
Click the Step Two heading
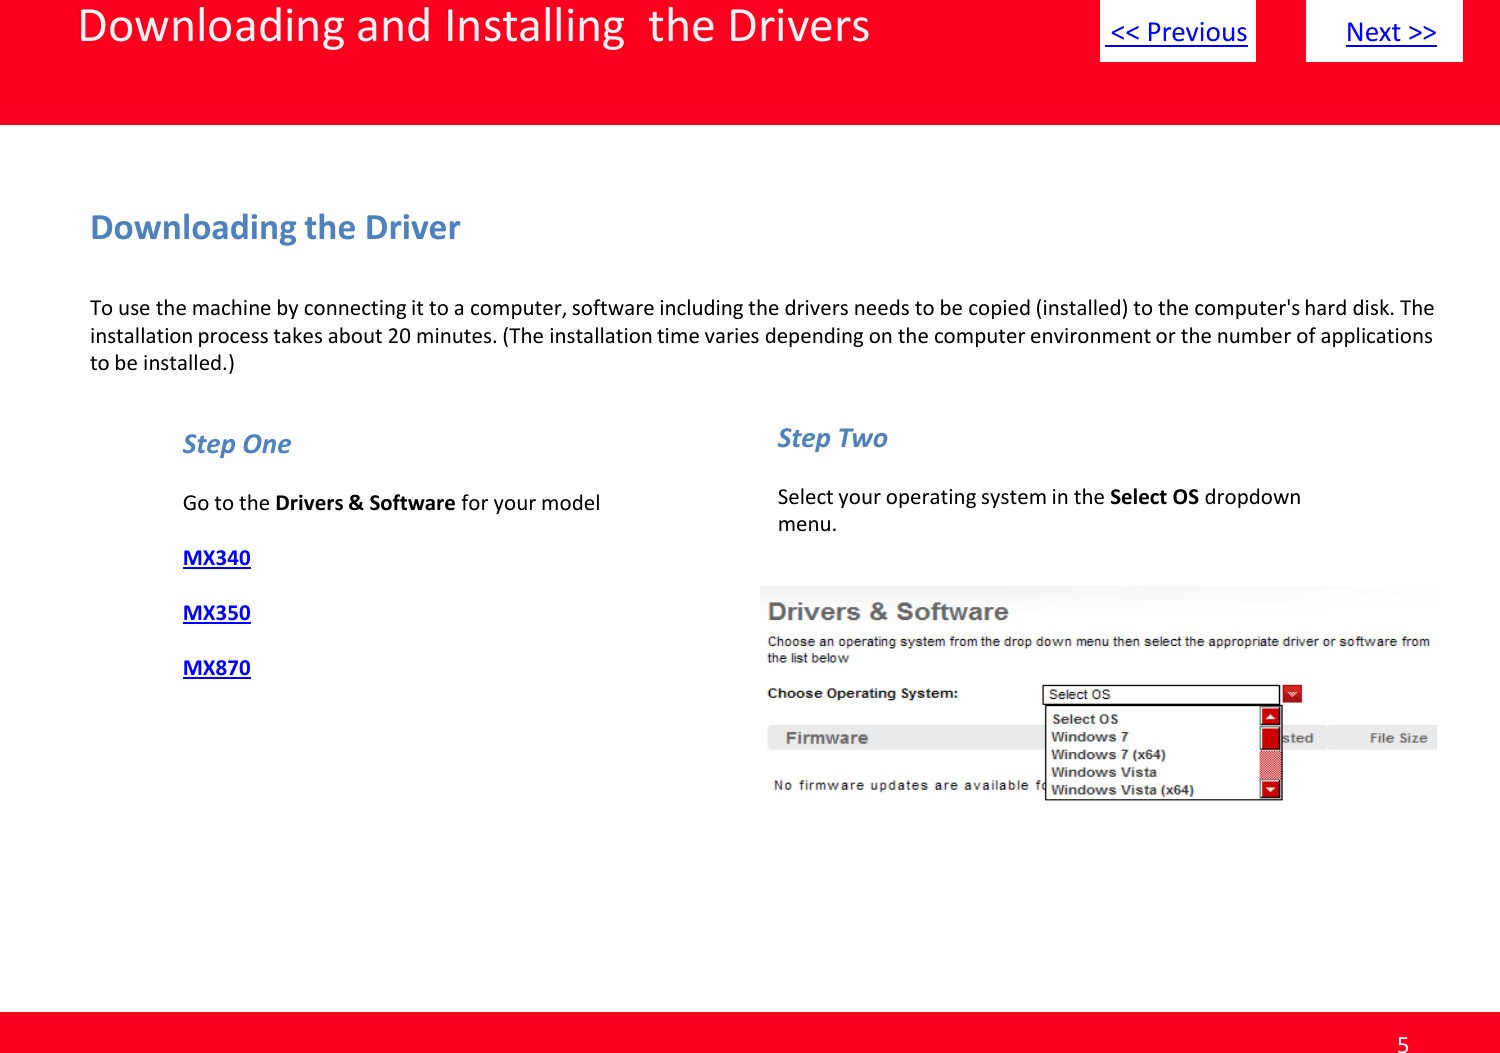(833, 438)
